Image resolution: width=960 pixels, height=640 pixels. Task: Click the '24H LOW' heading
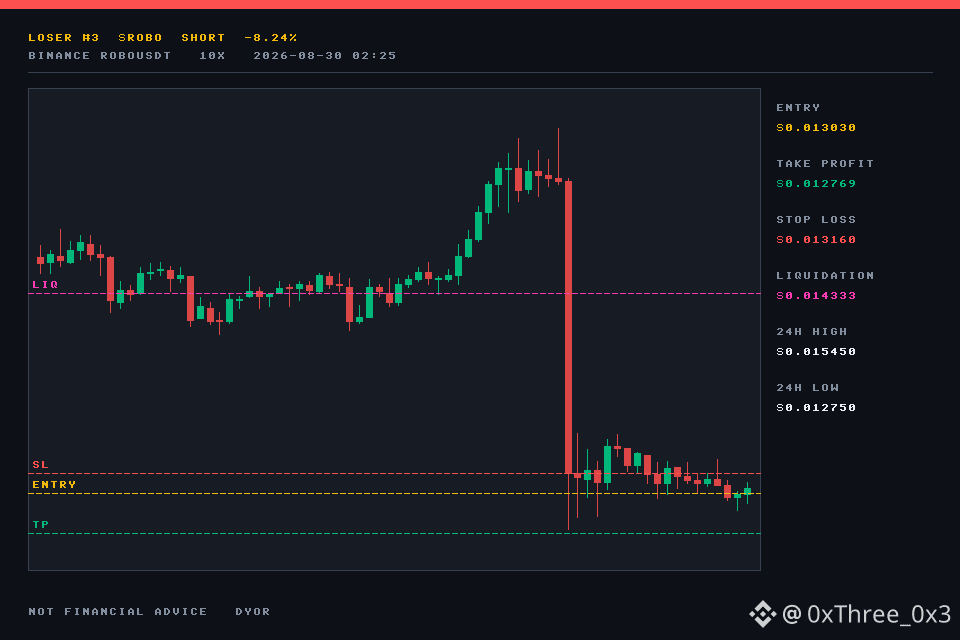[808, 388]
